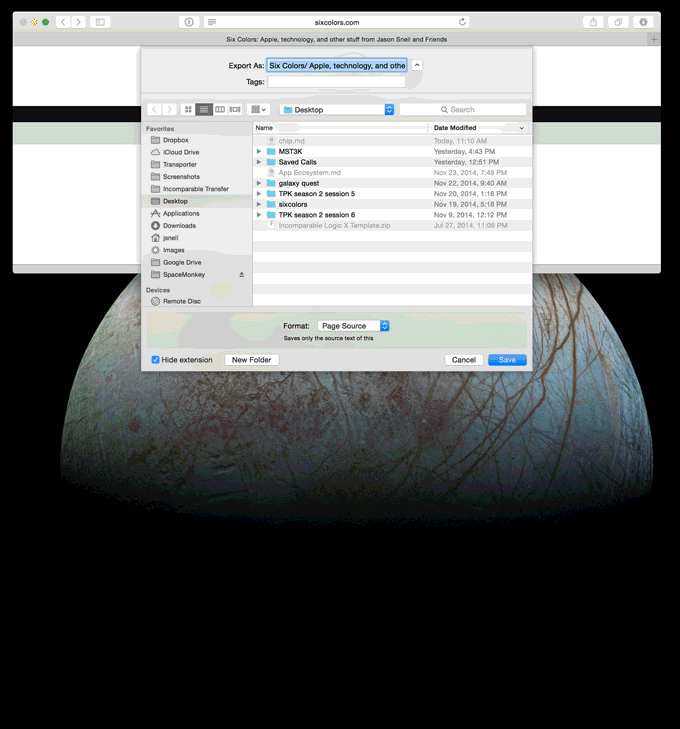This screenshot has height=729, width=680.
Task: Click the green Safari zoom button
Action: coord(46,22)
